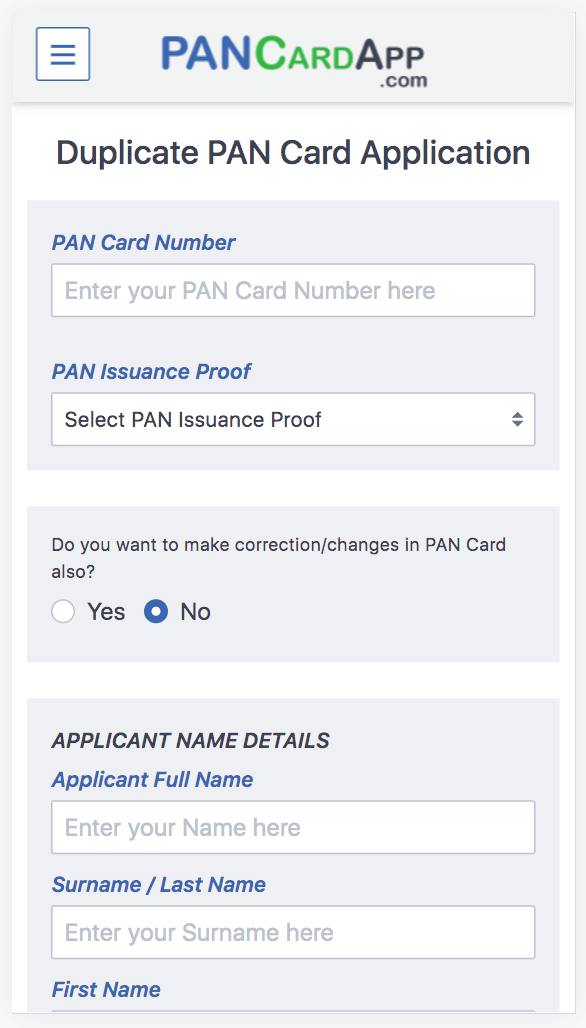Choose an option from the issuance proof combo box
586x1028 pixels.
293,419
